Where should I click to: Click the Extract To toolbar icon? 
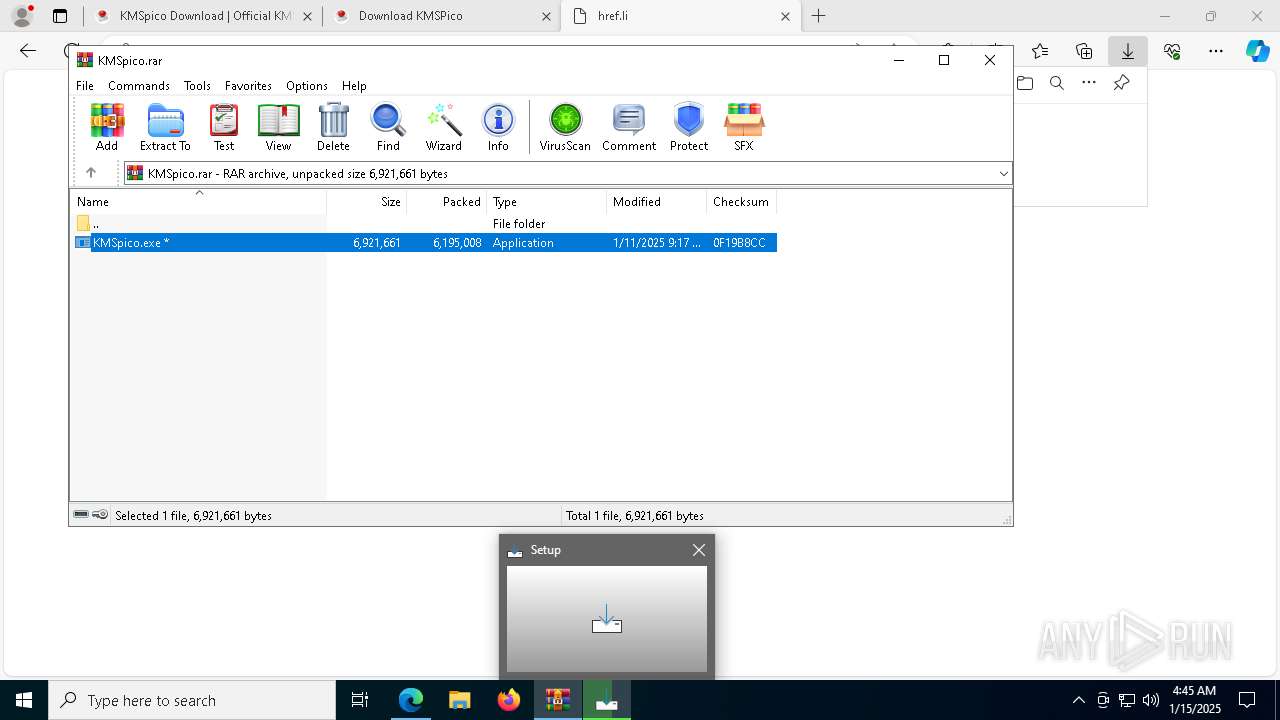pyautogui.click(x=165, y=127)
